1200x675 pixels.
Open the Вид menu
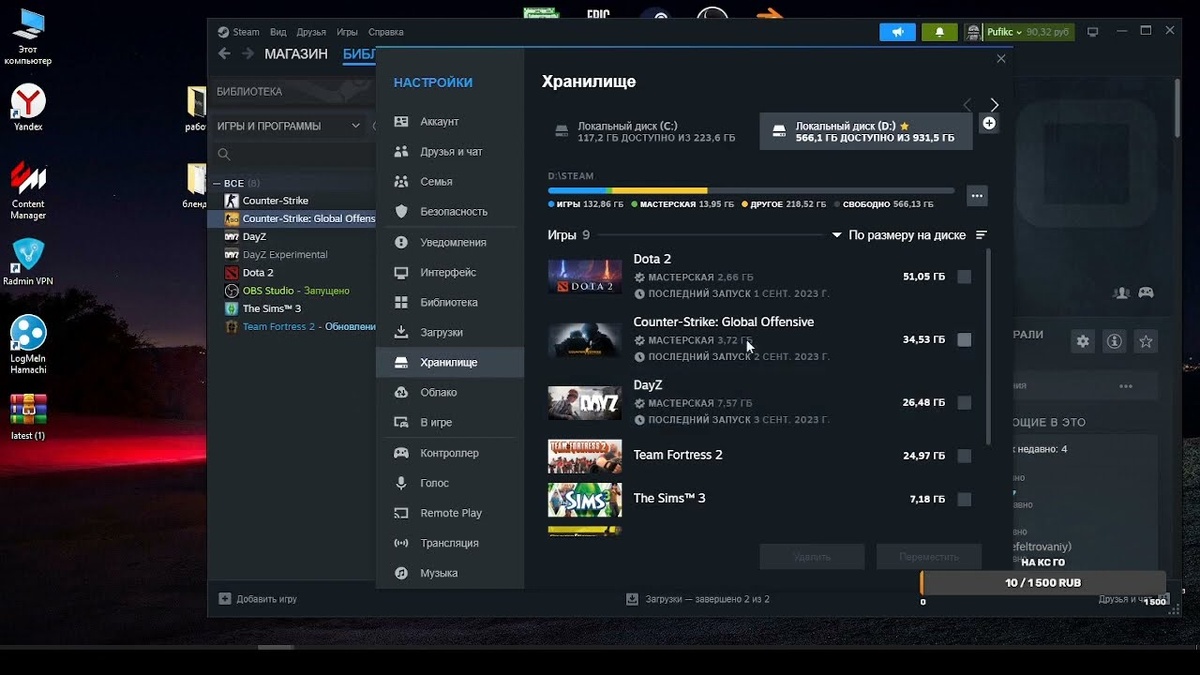pos(278,32)
